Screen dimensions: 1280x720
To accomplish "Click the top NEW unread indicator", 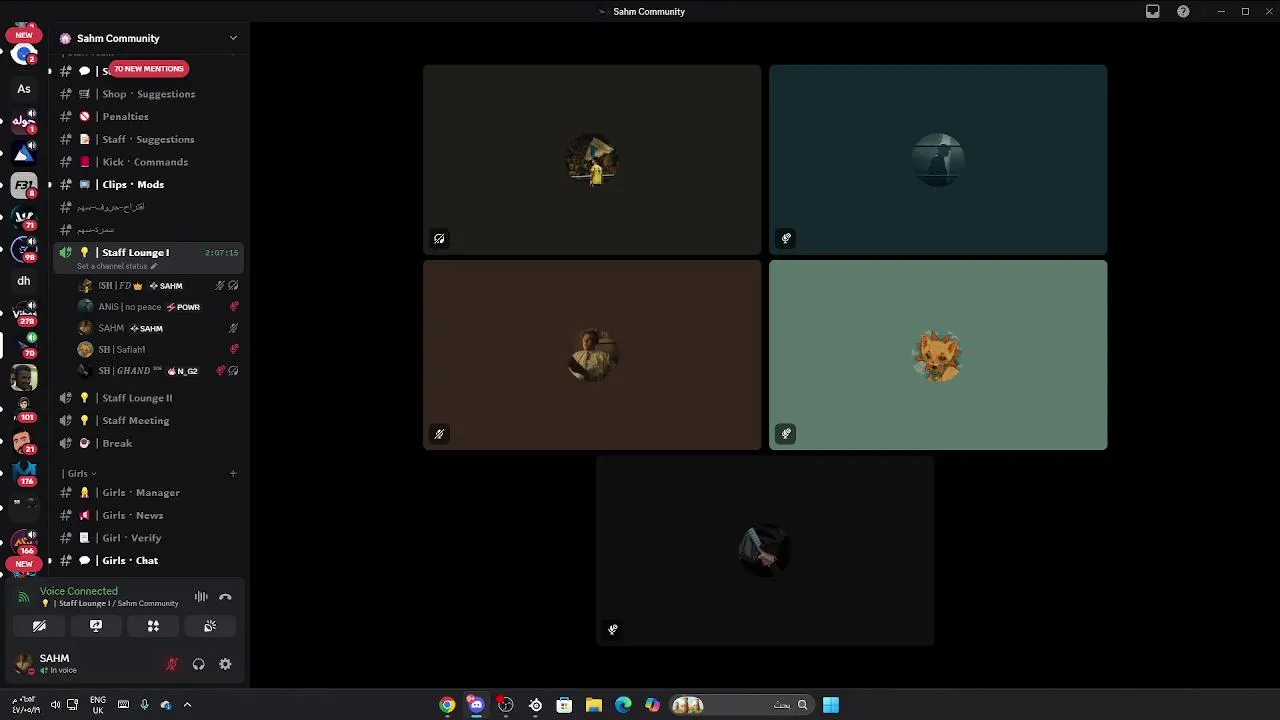I will click(24, 35).
